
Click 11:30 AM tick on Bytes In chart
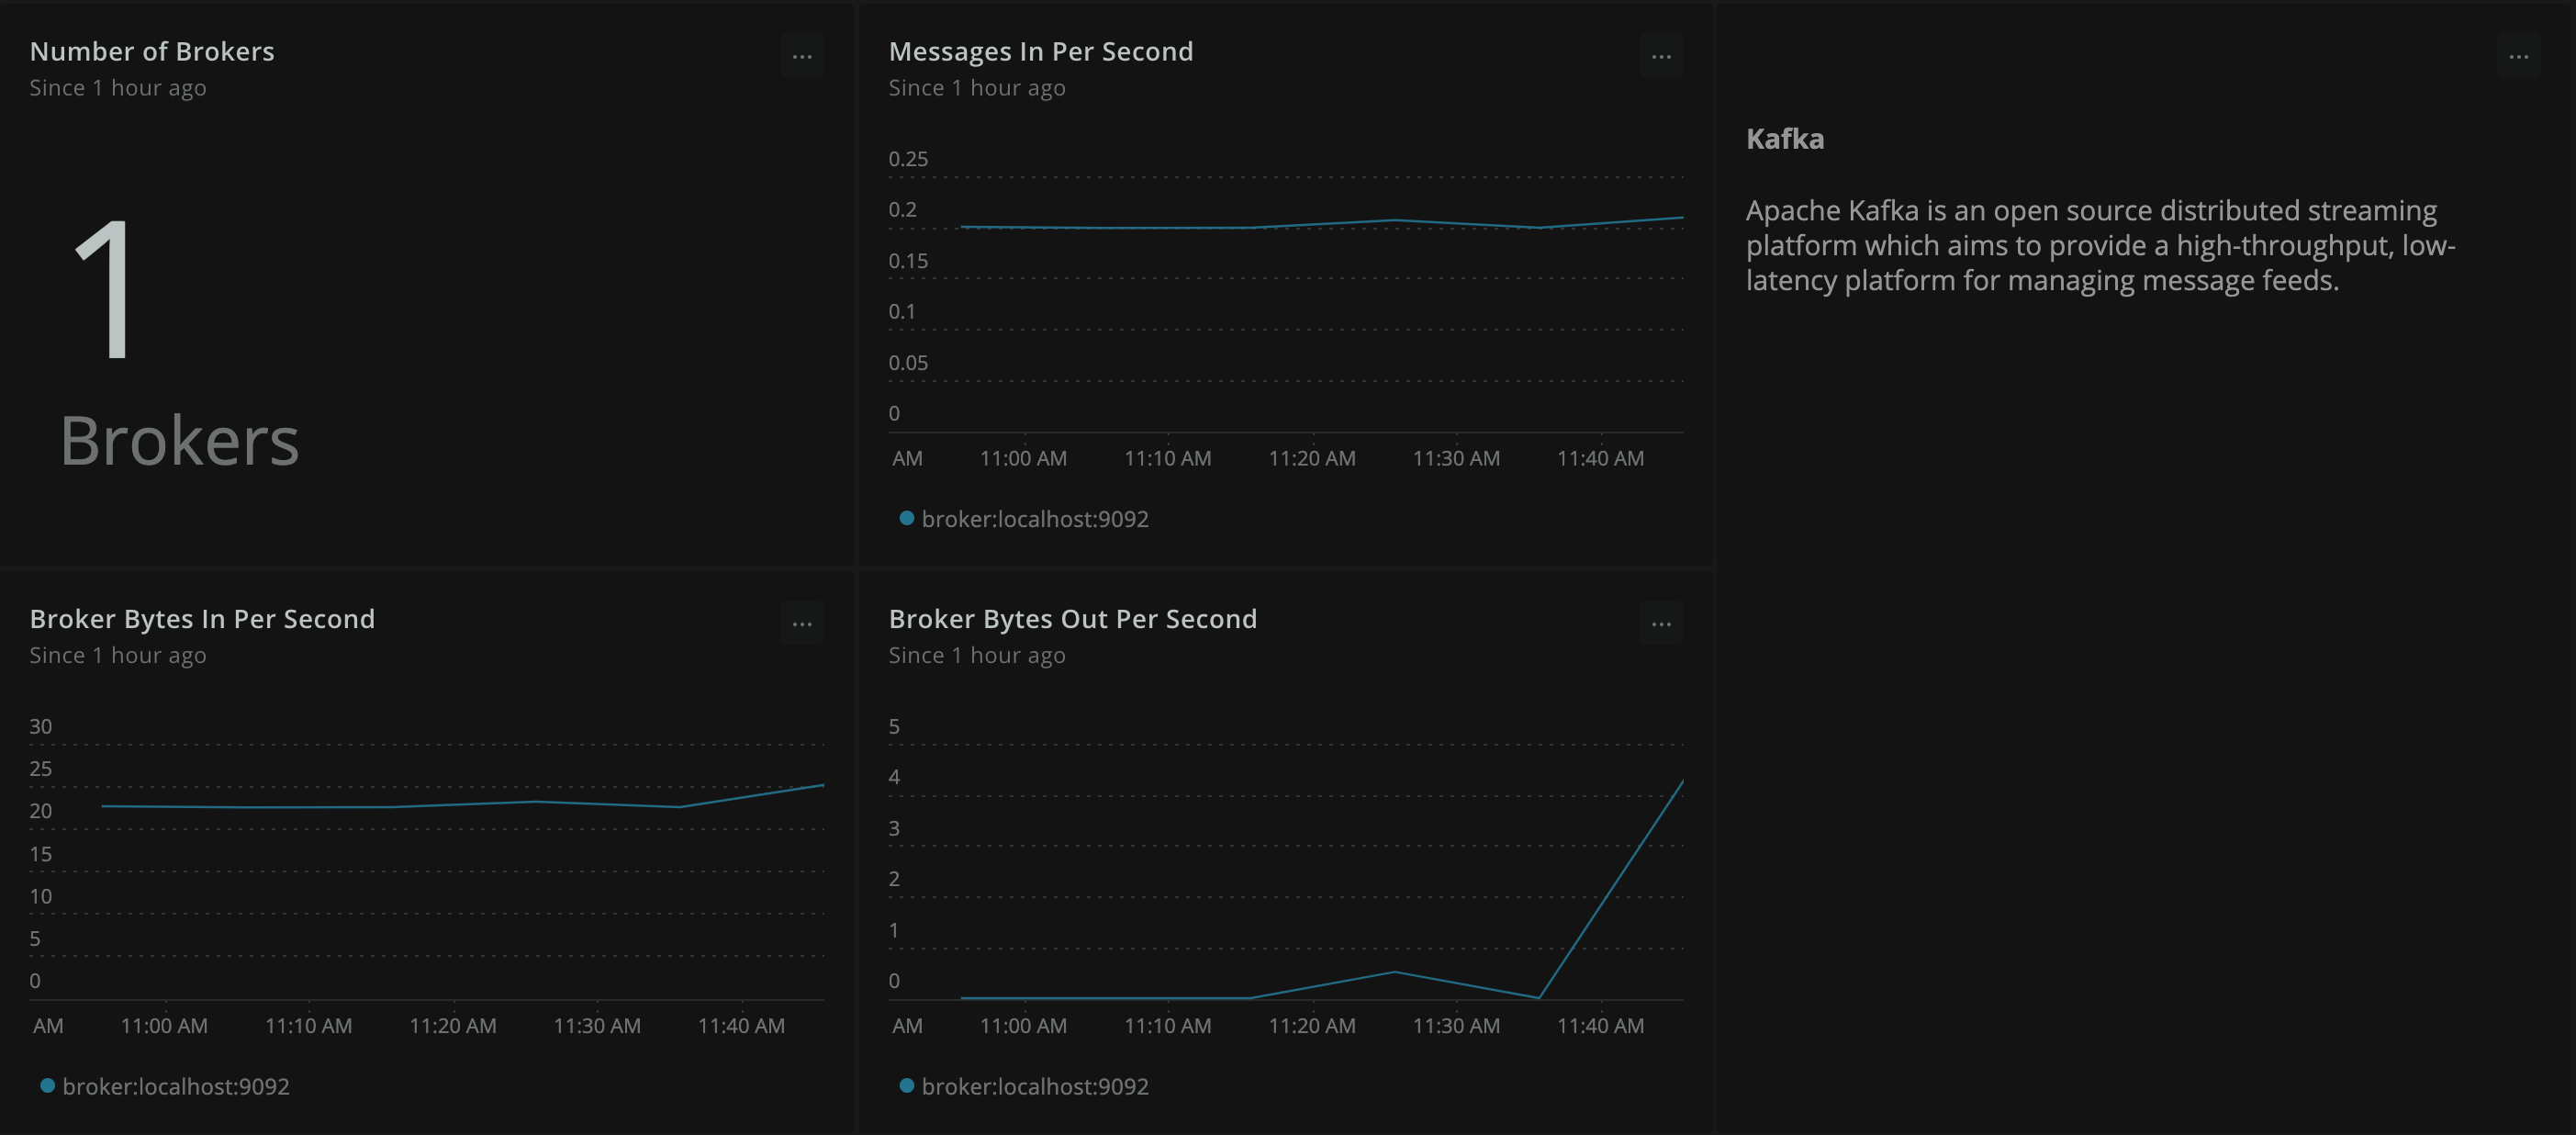pos(597,1025)
